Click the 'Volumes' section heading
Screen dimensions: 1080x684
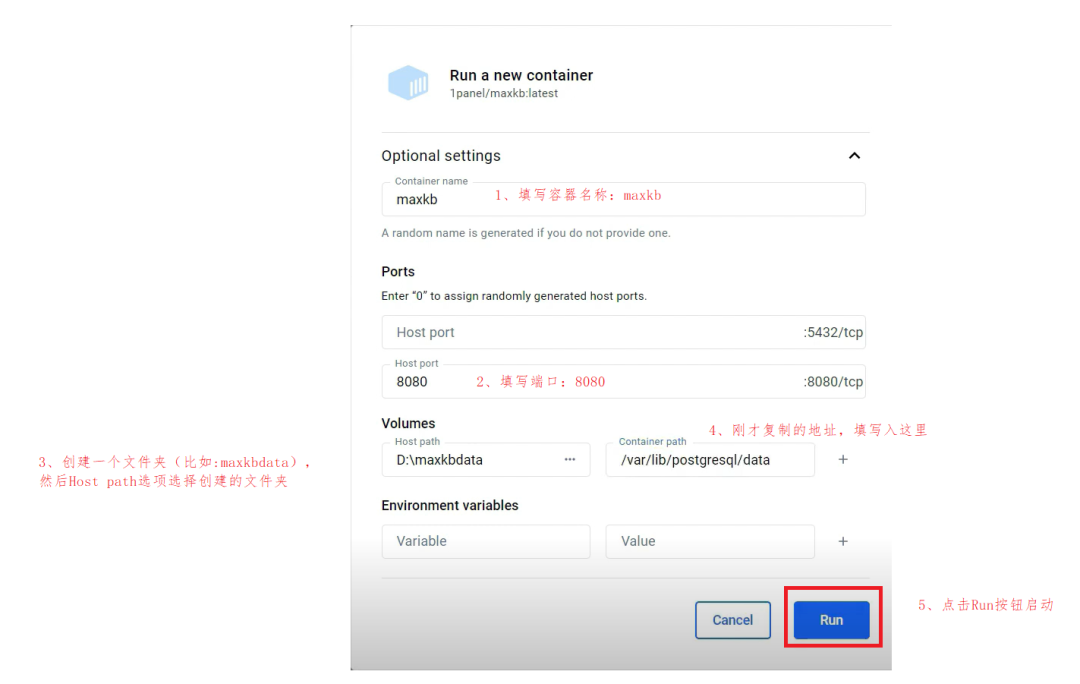click(408, 423)
